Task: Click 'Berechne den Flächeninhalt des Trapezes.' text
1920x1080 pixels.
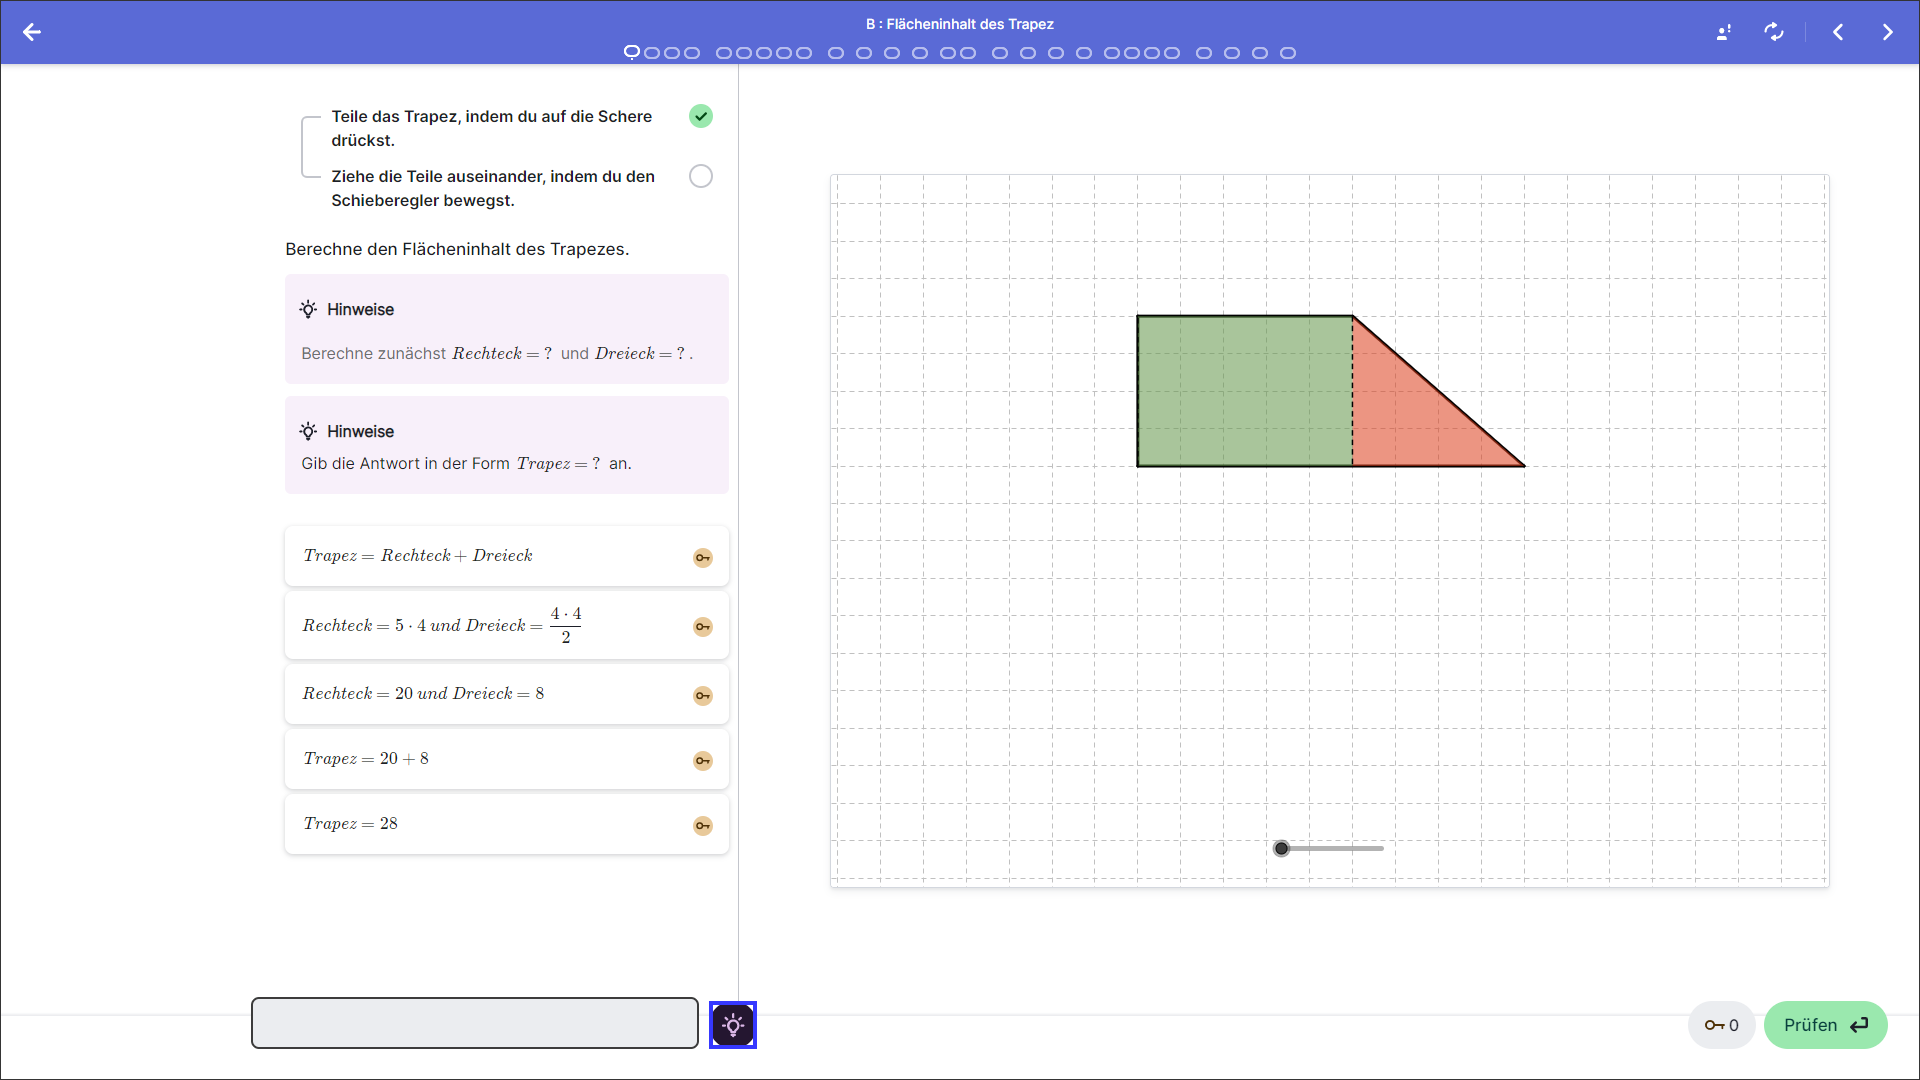Action: click(457, 249)
